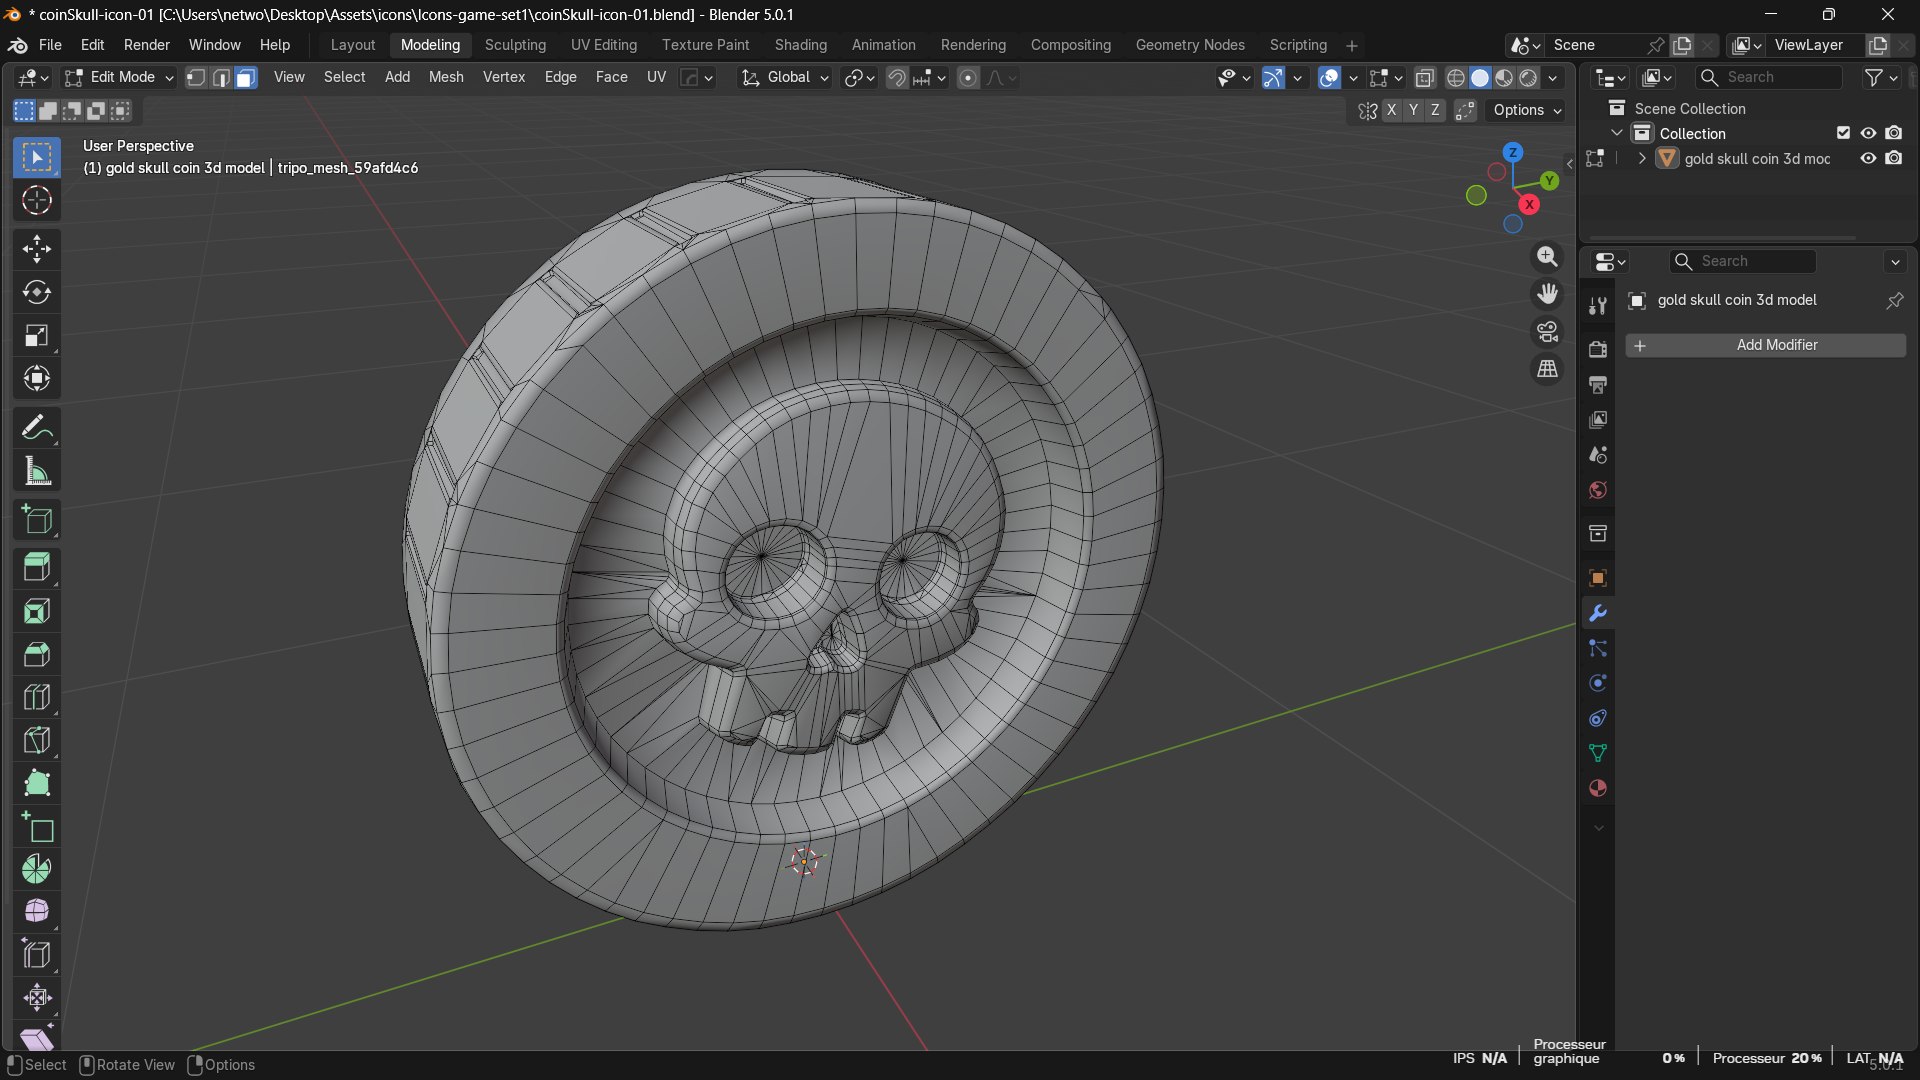This screenshot has height=1080, width=1920.
Task: Open Global transform orientation dropdown
Action: (x=785, y=78)
